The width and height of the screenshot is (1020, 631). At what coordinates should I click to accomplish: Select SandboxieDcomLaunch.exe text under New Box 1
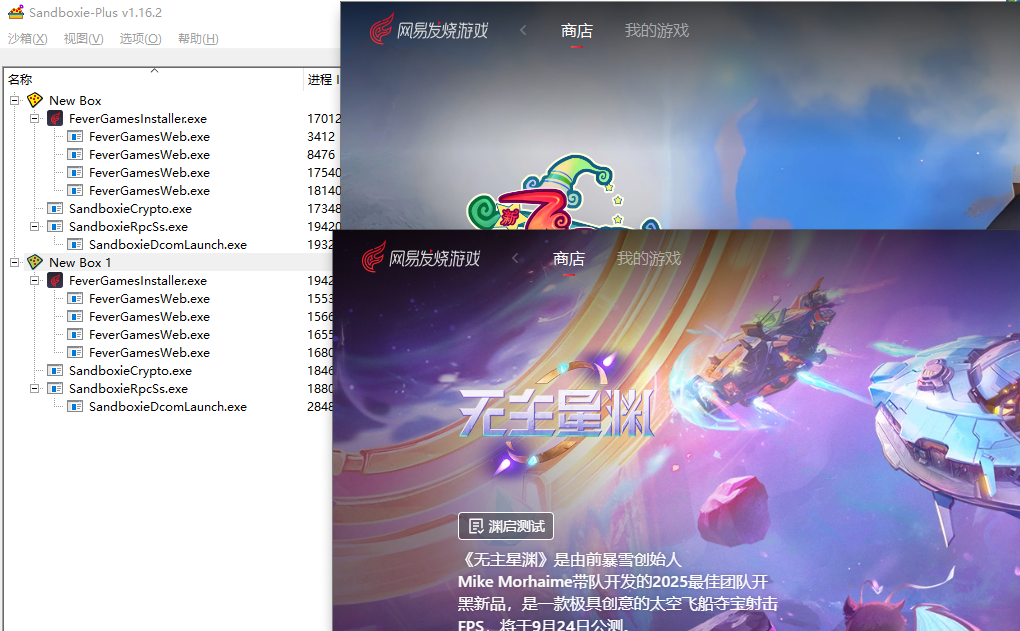pyautogui.click(x=168, y=407)
